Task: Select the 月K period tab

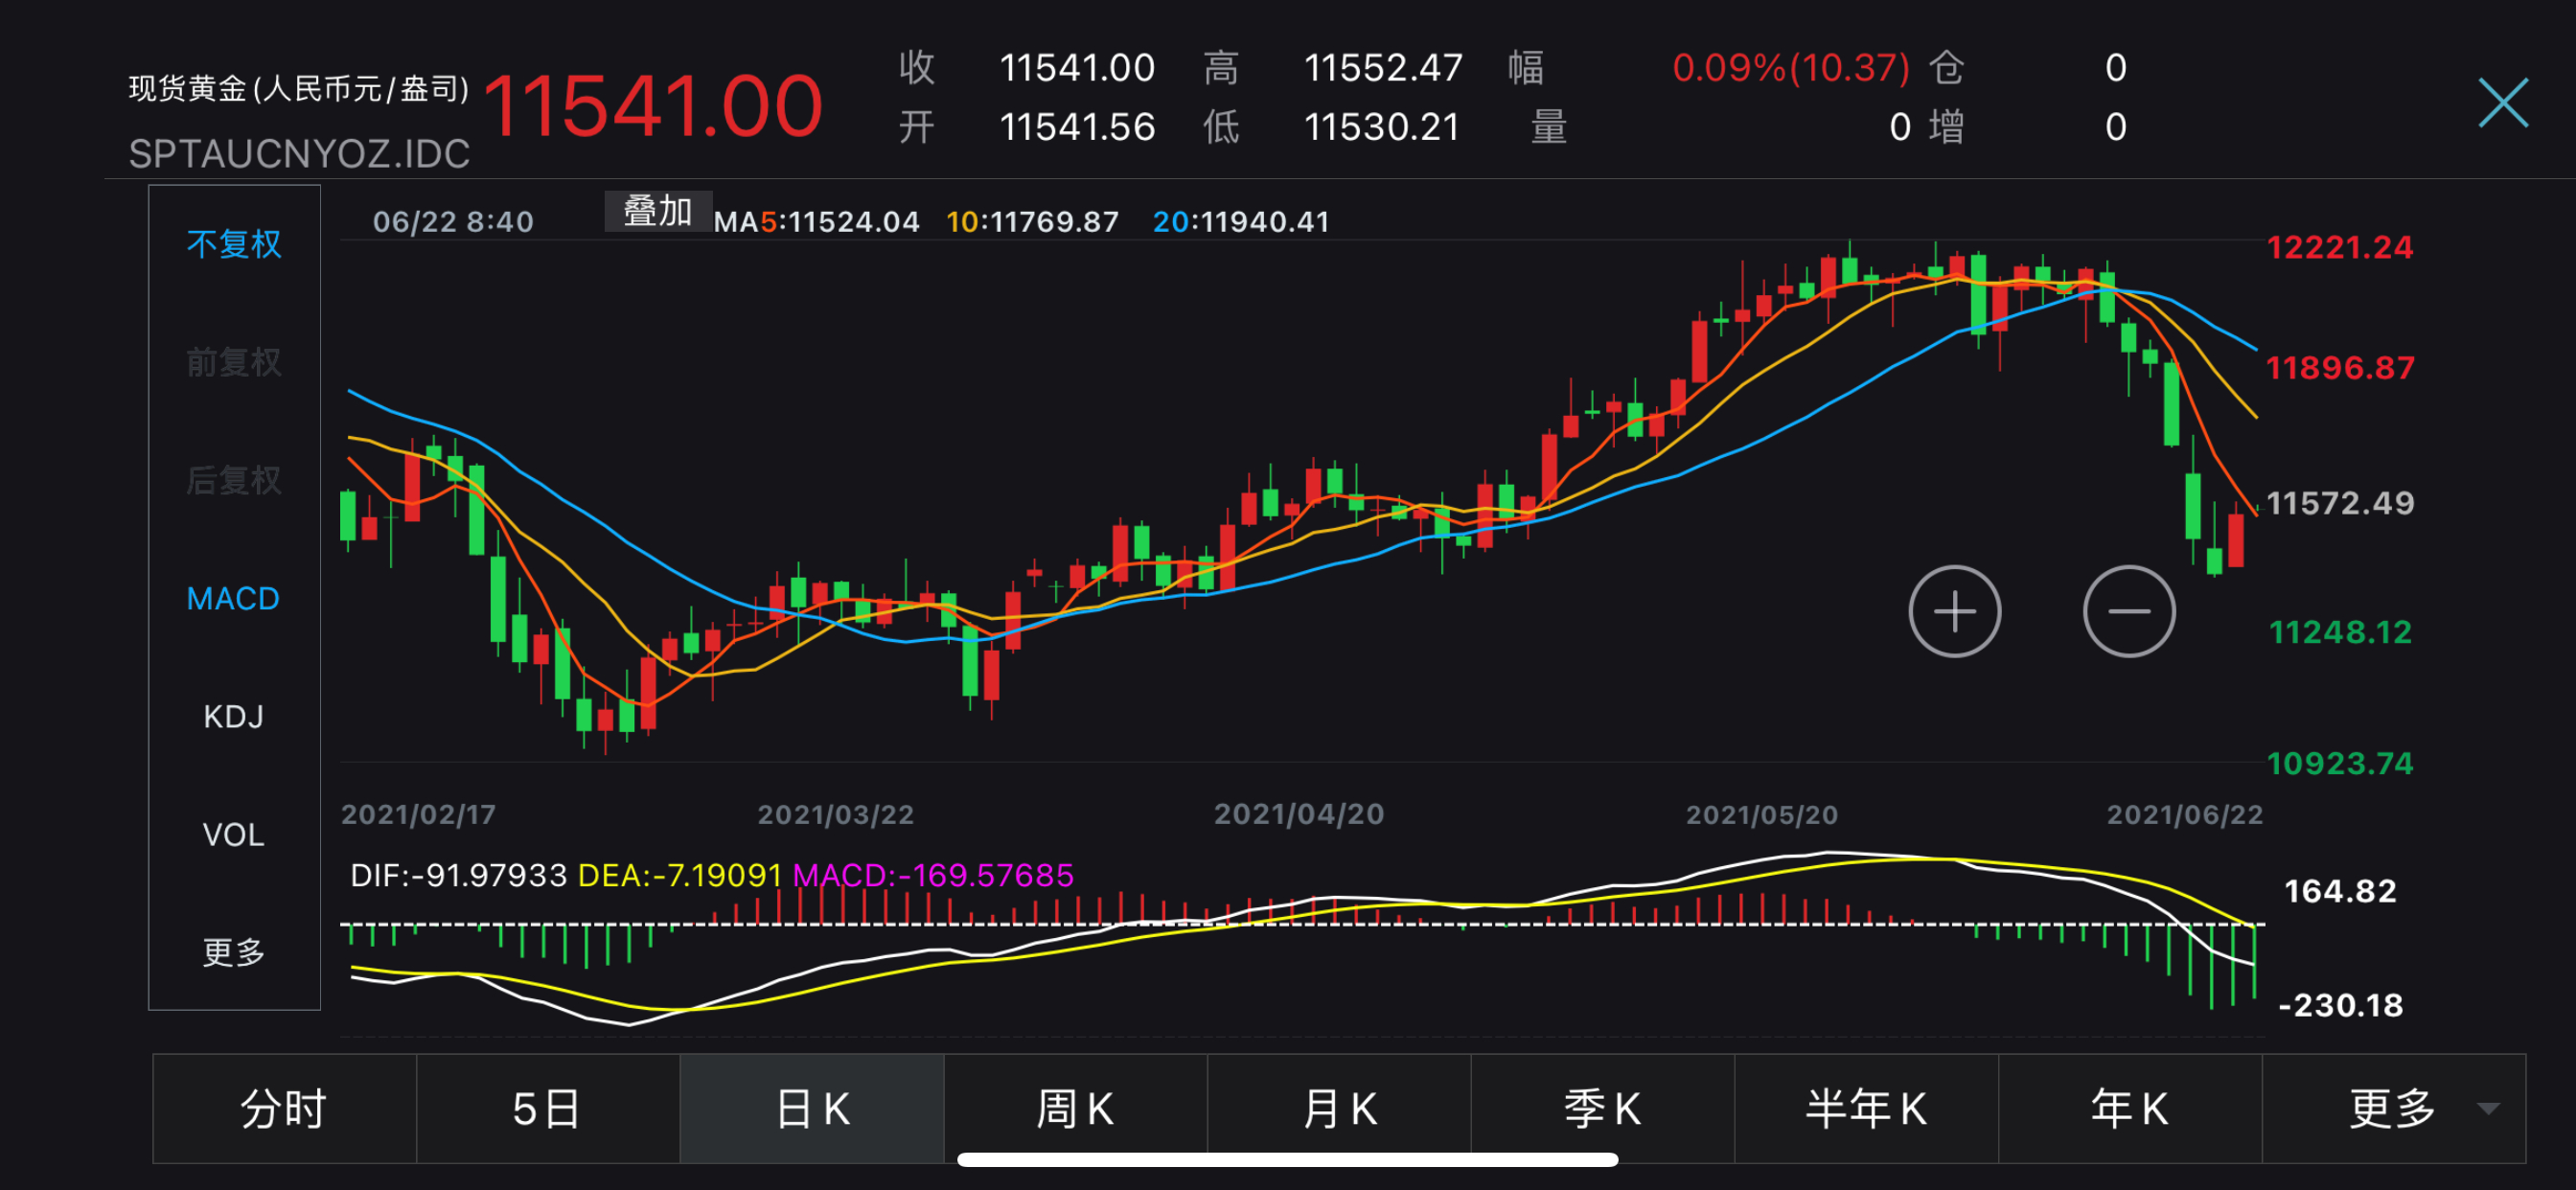Action: tap(1339, 1108)
